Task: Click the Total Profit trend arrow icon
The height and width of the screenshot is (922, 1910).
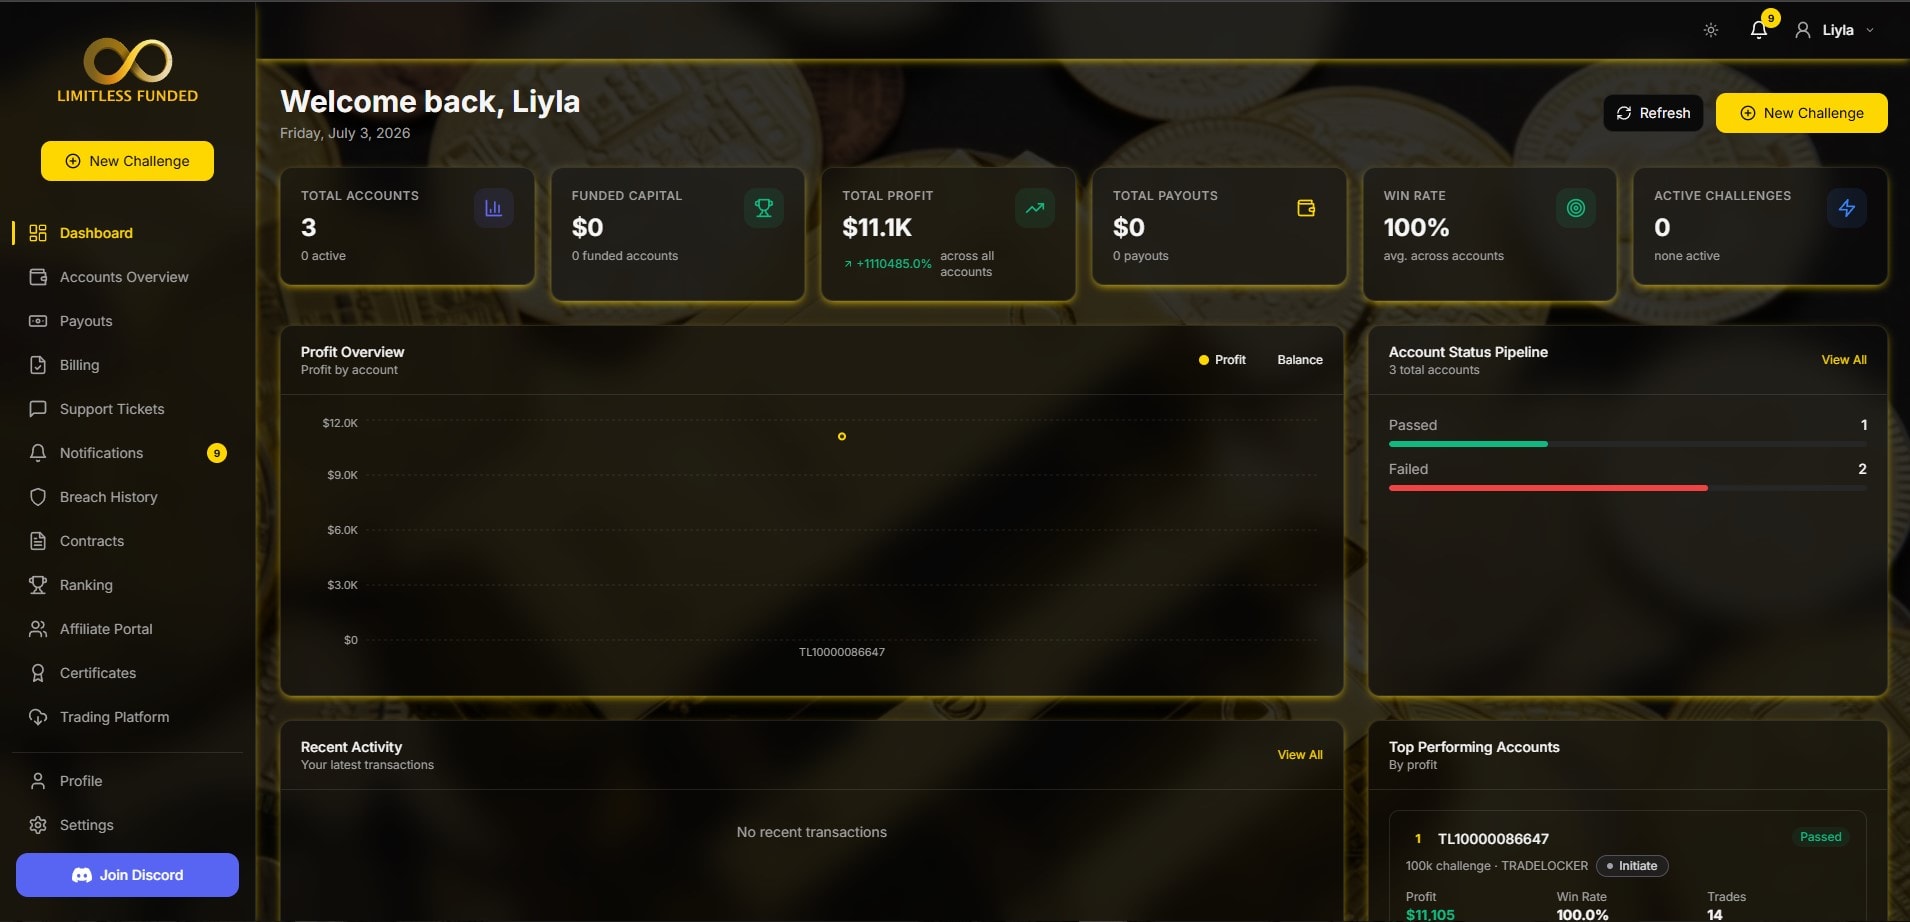Action: coord(1035,208)
